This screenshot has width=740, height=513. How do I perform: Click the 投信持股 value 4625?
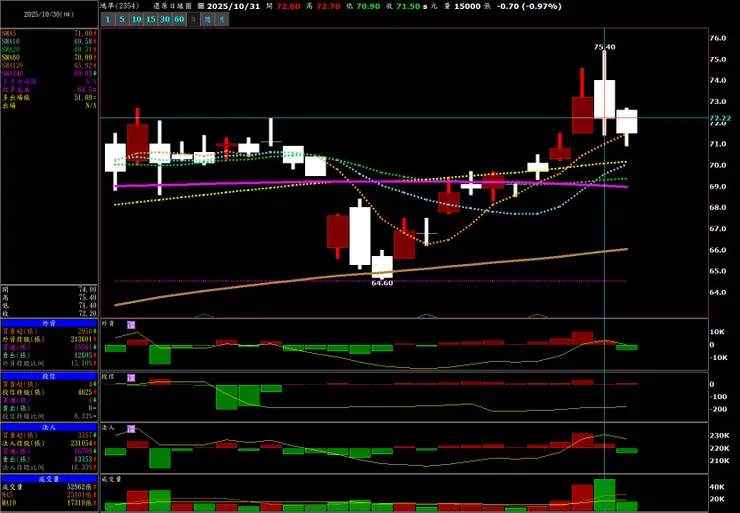point(85,392)
